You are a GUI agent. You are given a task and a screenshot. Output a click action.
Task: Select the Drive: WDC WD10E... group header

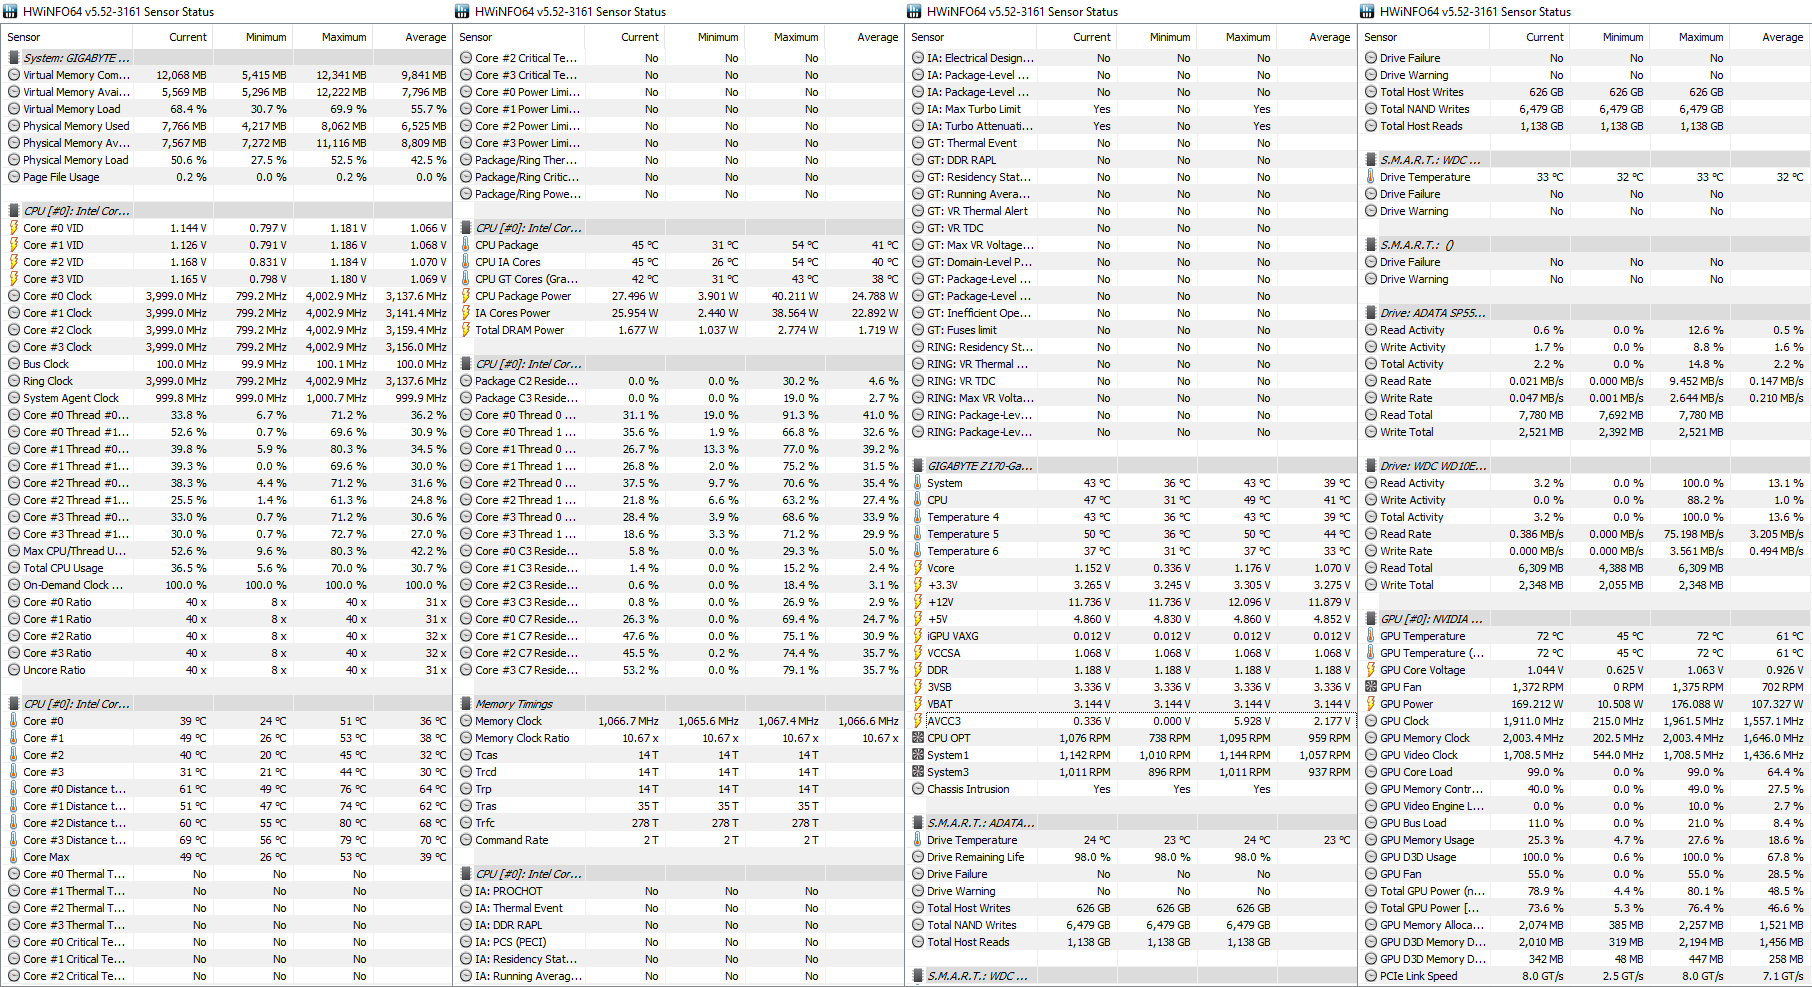pos(1584,466)
